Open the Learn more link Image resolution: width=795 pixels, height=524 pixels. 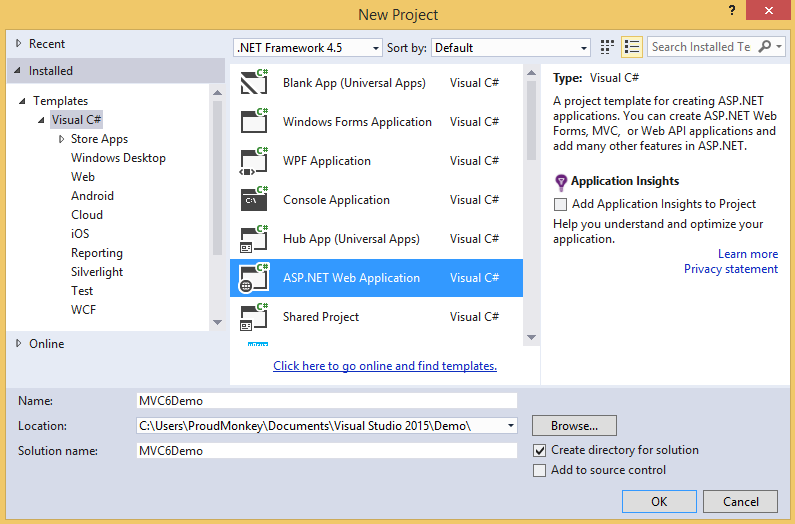pyautogui.click(x=748, y=254)
